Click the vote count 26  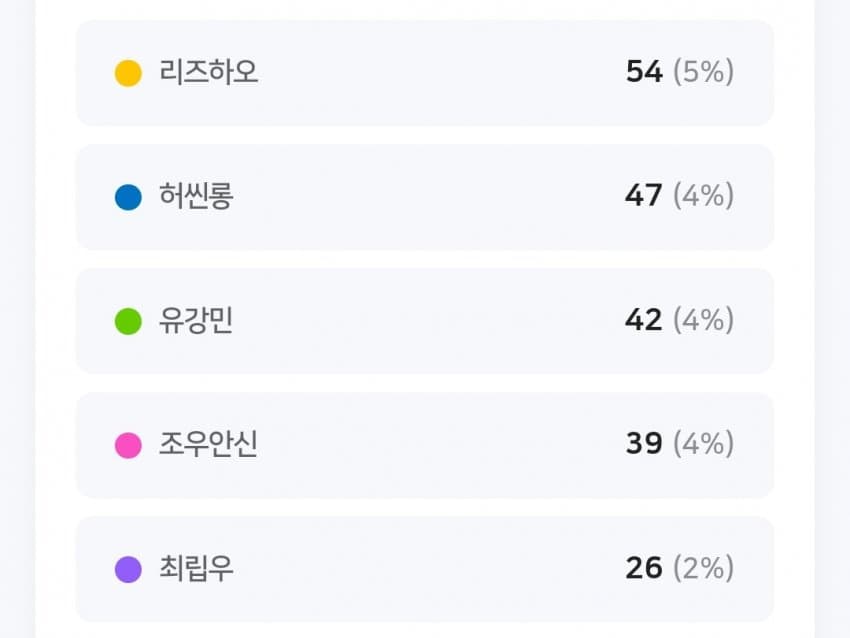pyautogui.click(x=644, y=568)
